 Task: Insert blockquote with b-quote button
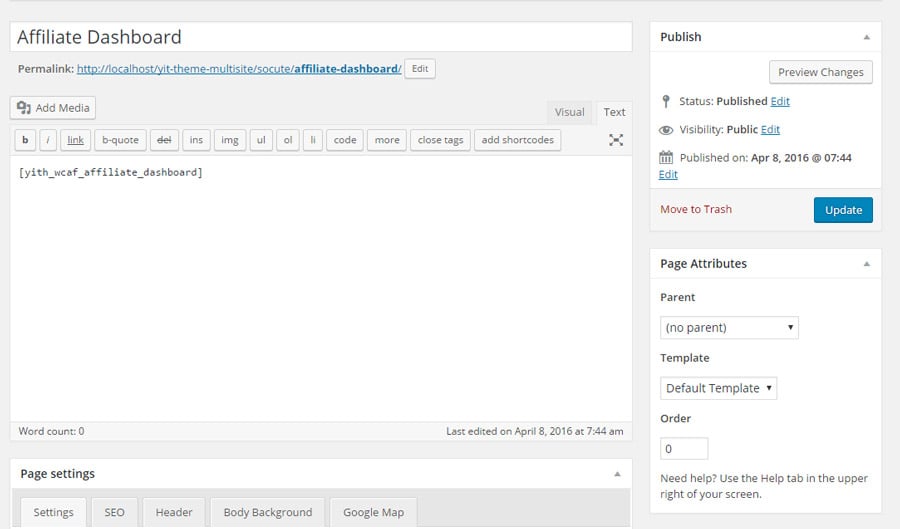pyautogui.click(x=121, y=140)
